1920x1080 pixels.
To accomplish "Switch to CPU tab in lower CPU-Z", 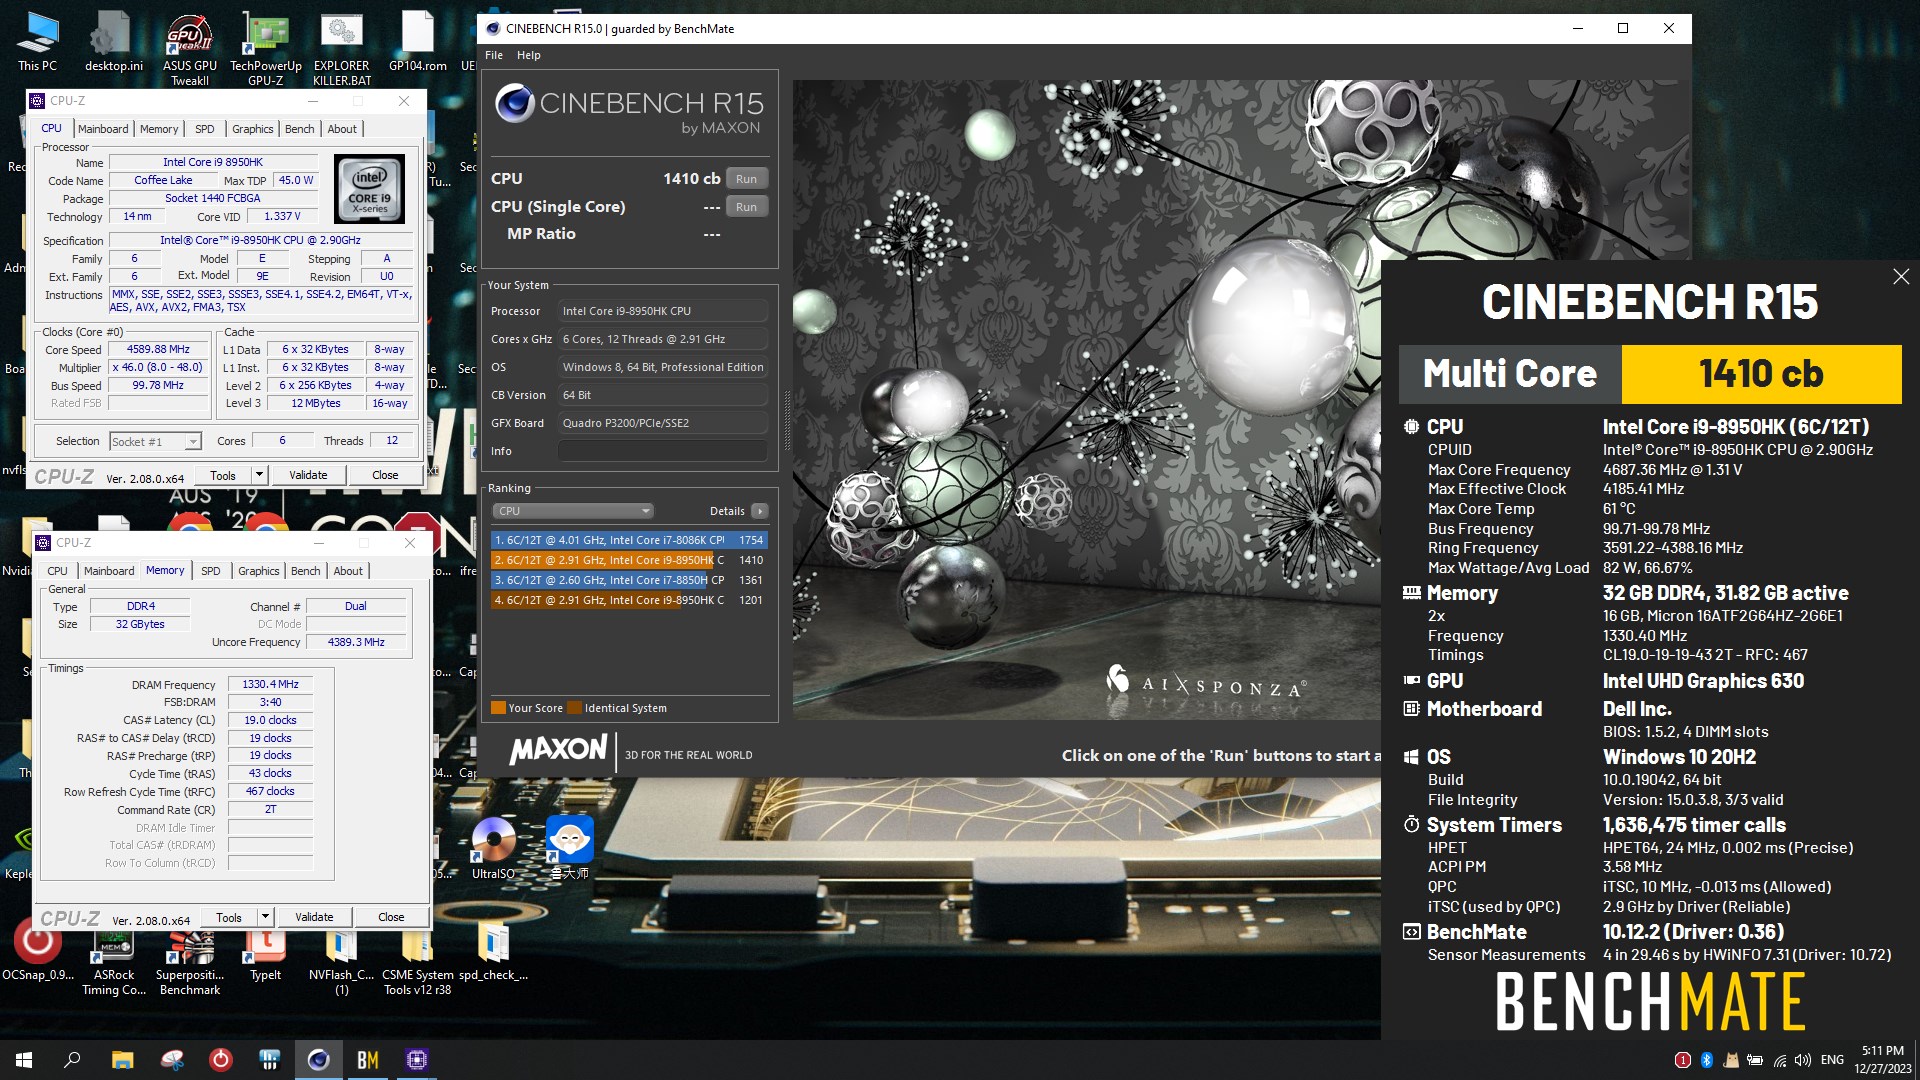I will coord(57,571).
